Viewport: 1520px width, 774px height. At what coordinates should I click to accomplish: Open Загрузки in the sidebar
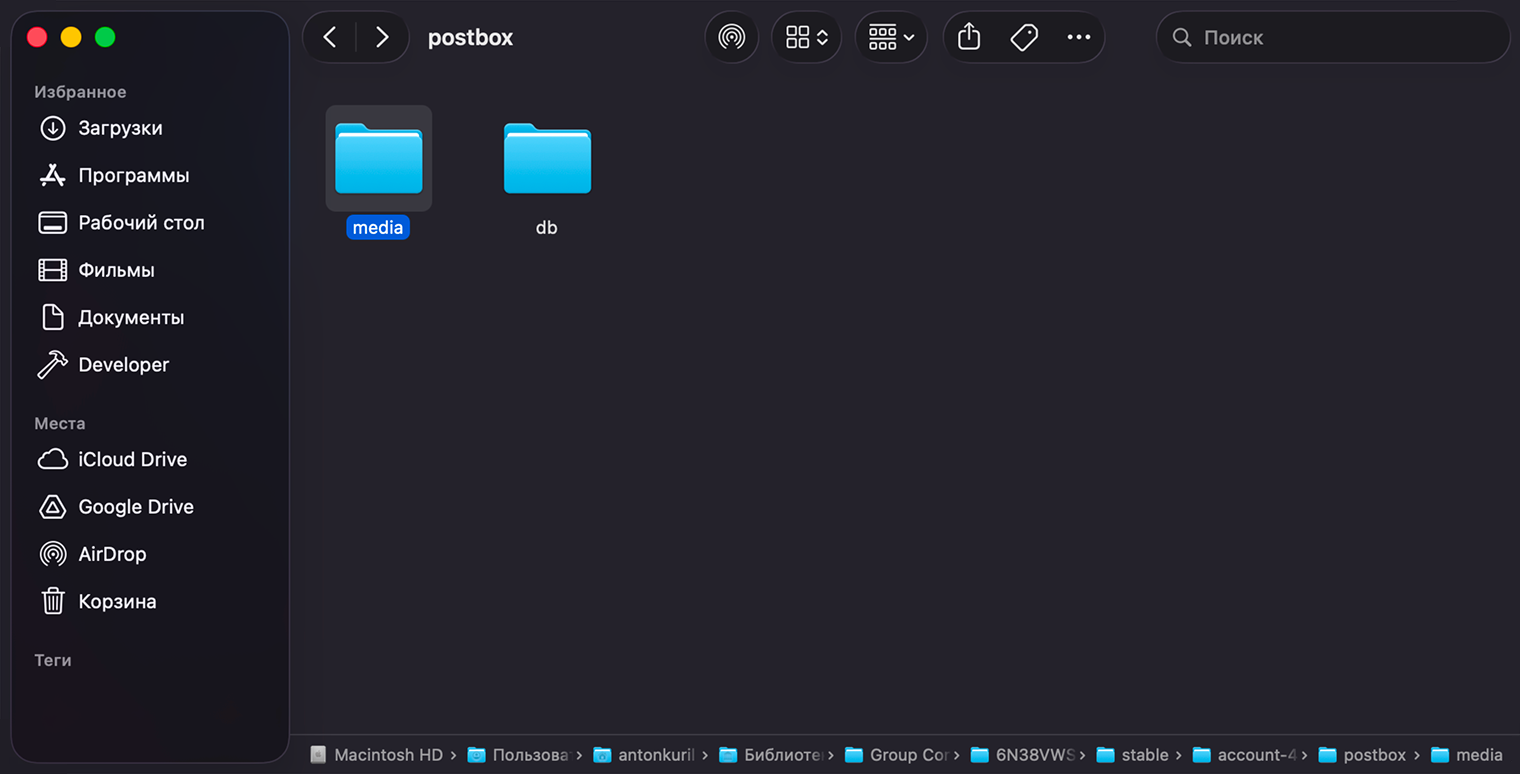pyautogui.click(x=120, y=128)
